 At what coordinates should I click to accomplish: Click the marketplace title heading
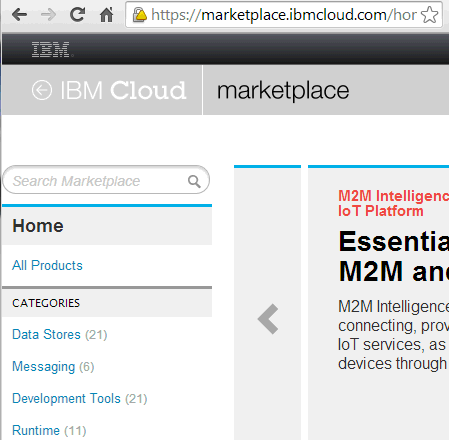pos(283,91)
